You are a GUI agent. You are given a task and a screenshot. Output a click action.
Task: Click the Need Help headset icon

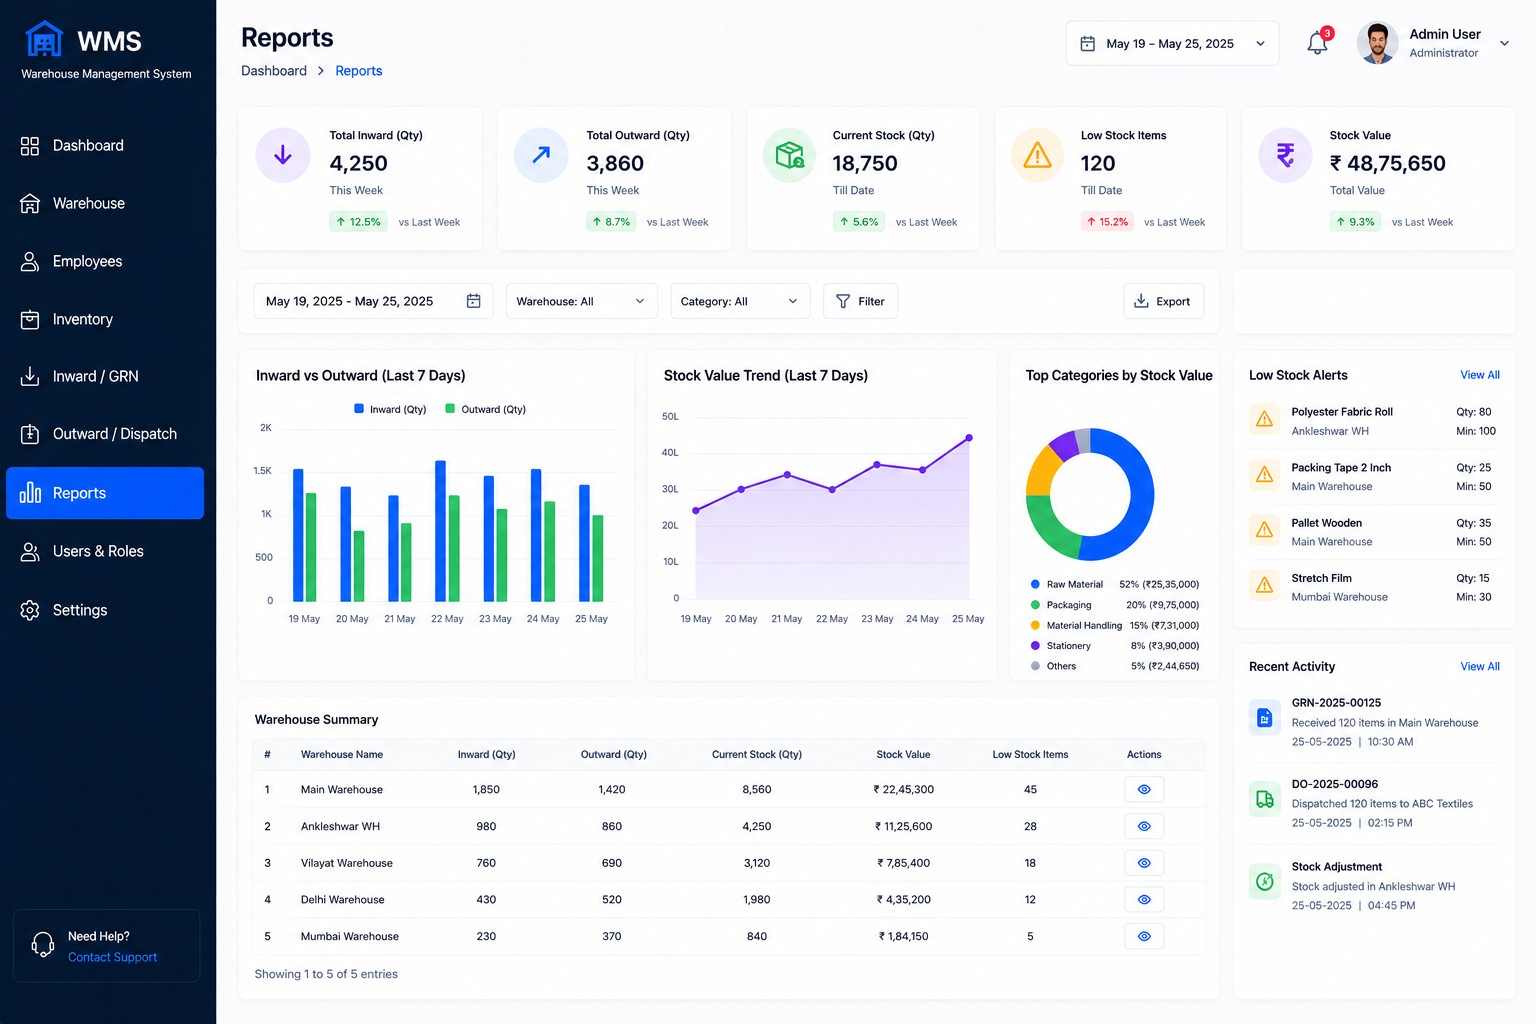[x=43, y=945]
